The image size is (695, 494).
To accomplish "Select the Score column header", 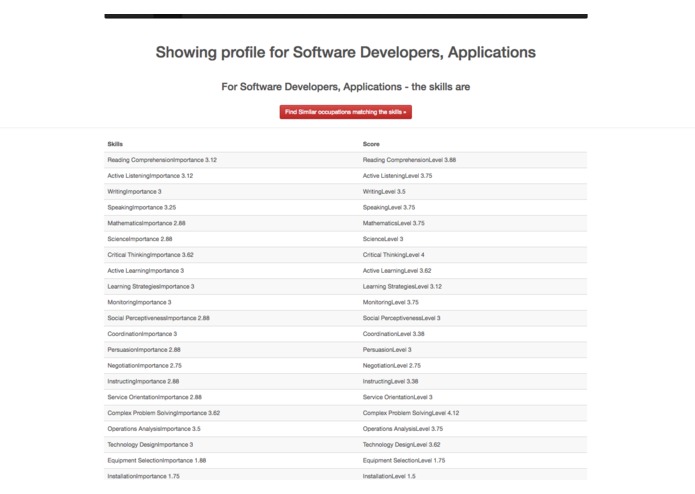I will tap(371, 144).
